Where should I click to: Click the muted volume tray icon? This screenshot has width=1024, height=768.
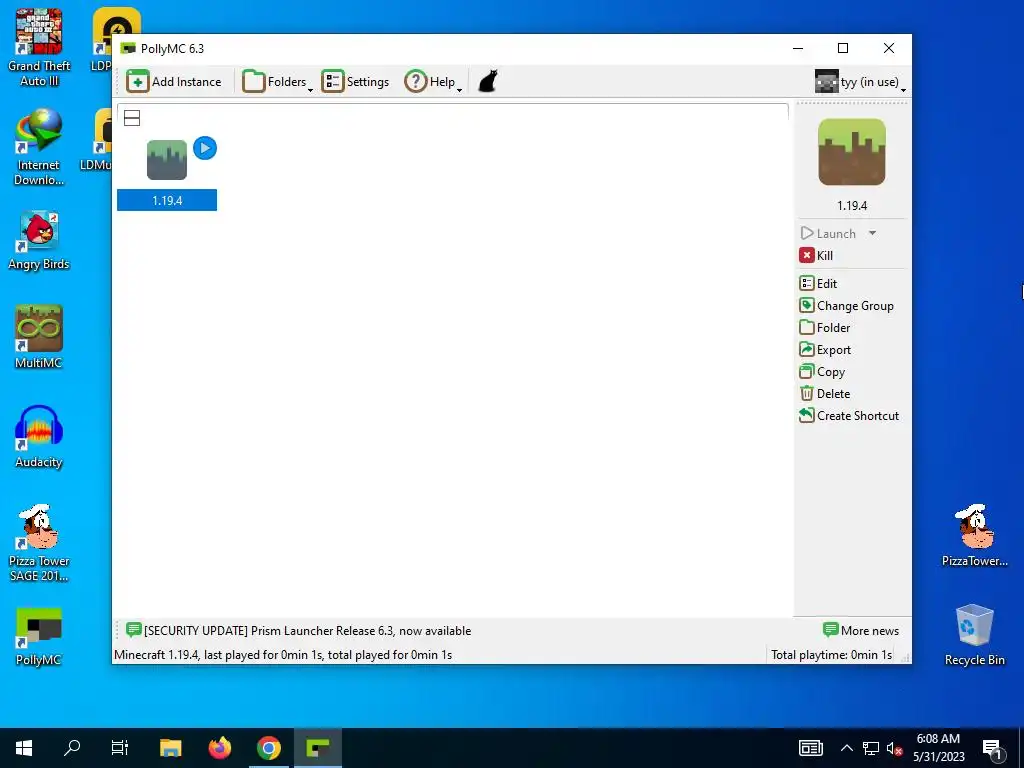[x=894, y=748]
